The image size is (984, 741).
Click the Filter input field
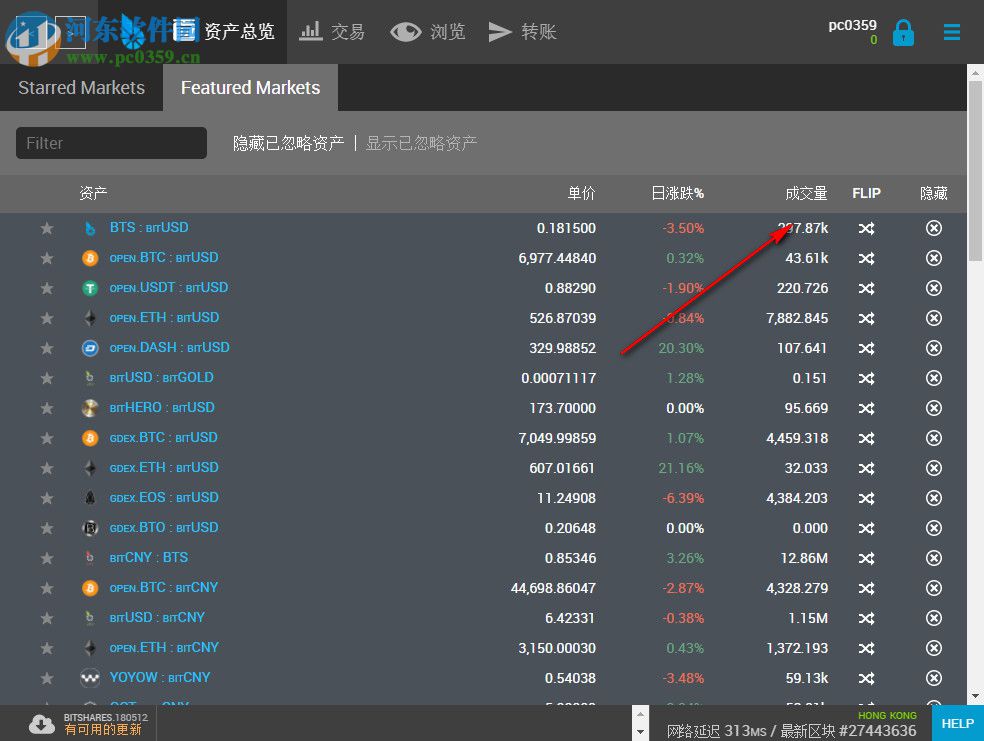(x=110, y=143)
